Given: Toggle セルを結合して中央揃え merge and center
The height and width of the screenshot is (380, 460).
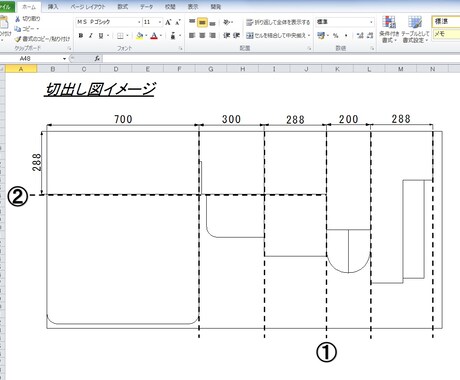Looking at the screenshot, I should (x=276, y=35).
